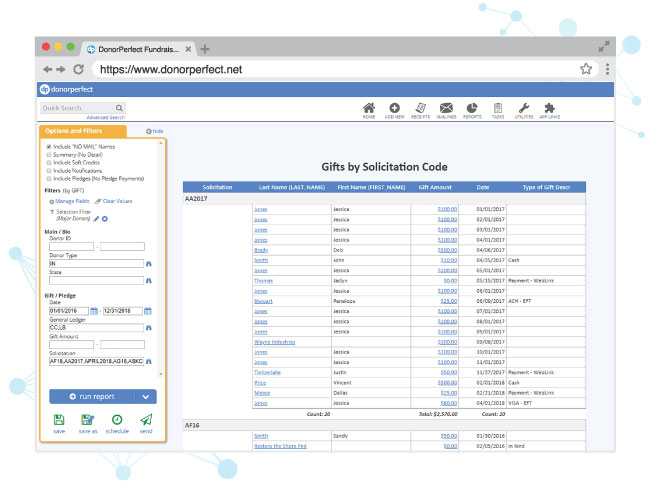Hide the options panel

click(155, 131)
